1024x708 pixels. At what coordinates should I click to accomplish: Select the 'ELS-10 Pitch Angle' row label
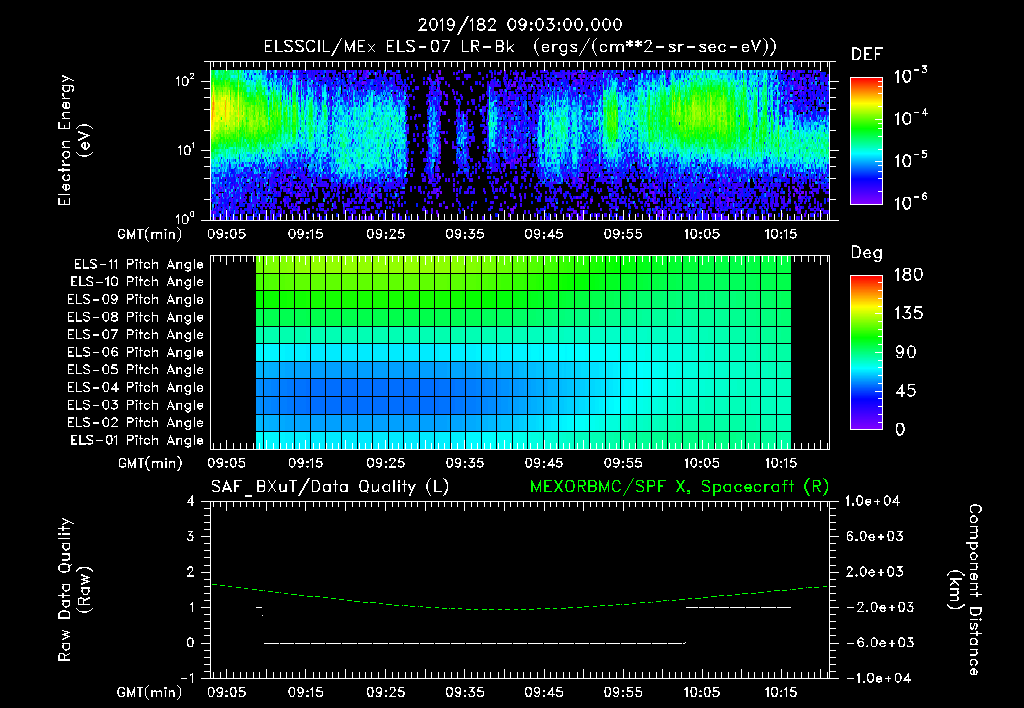(136, 282)
